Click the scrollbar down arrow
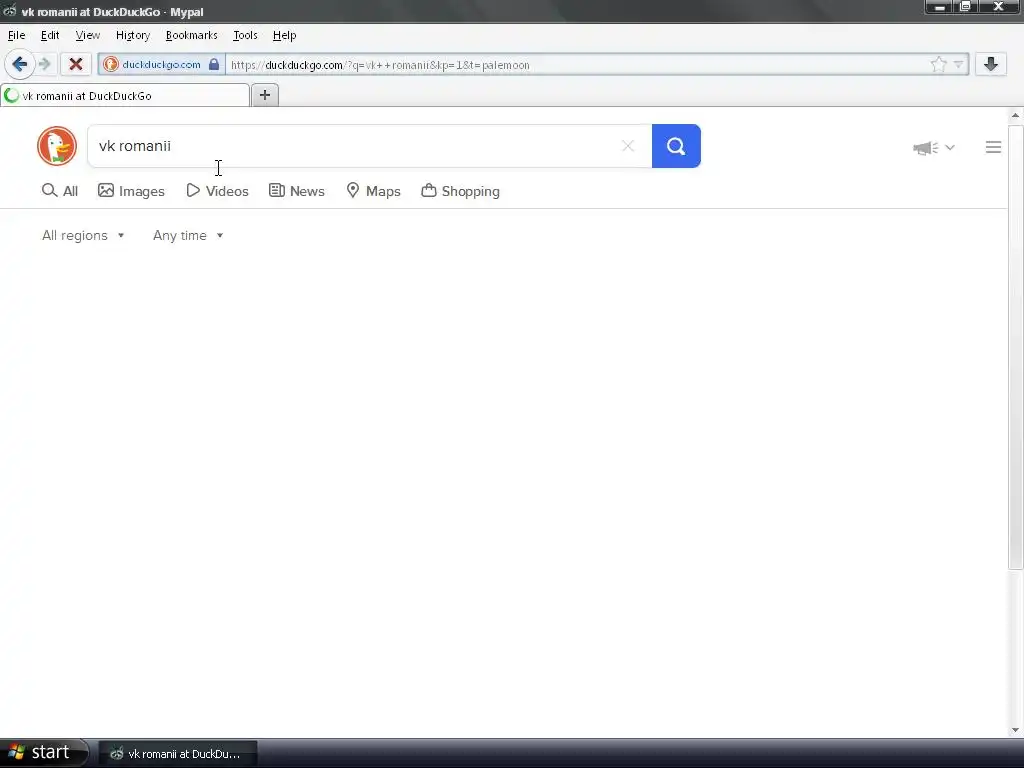The width and height of the screenshot is (1024, 768). coord(1015,730)
